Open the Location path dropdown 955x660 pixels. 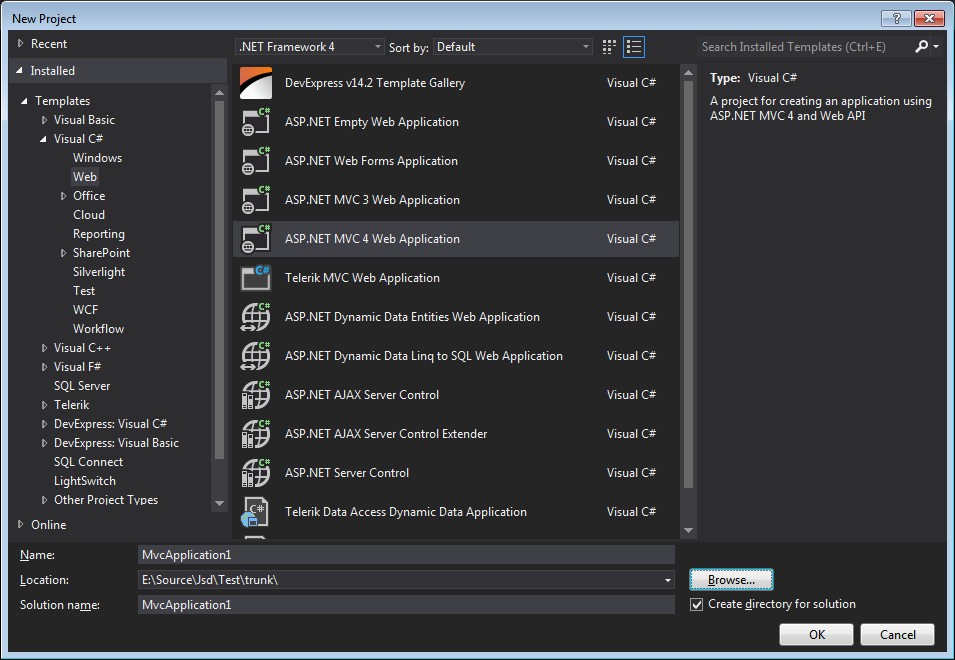pos(668,580)
